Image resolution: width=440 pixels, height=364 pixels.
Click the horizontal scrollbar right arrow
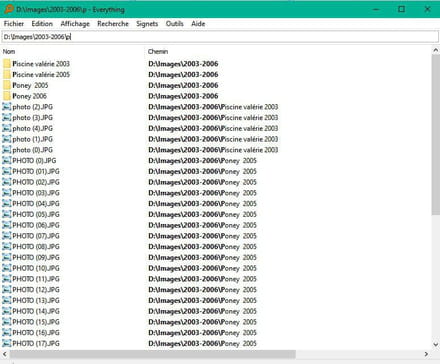pyautogui.click(x=426, y=354)
